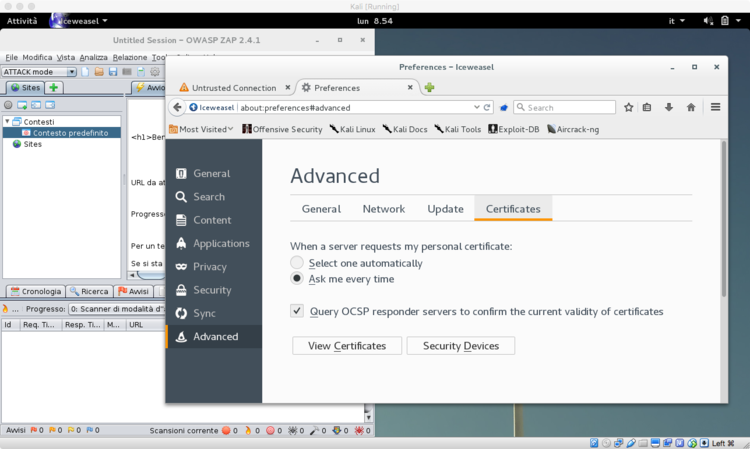
Task: Add new Sites tab with green plus
Action: click(x=53, y=88)
